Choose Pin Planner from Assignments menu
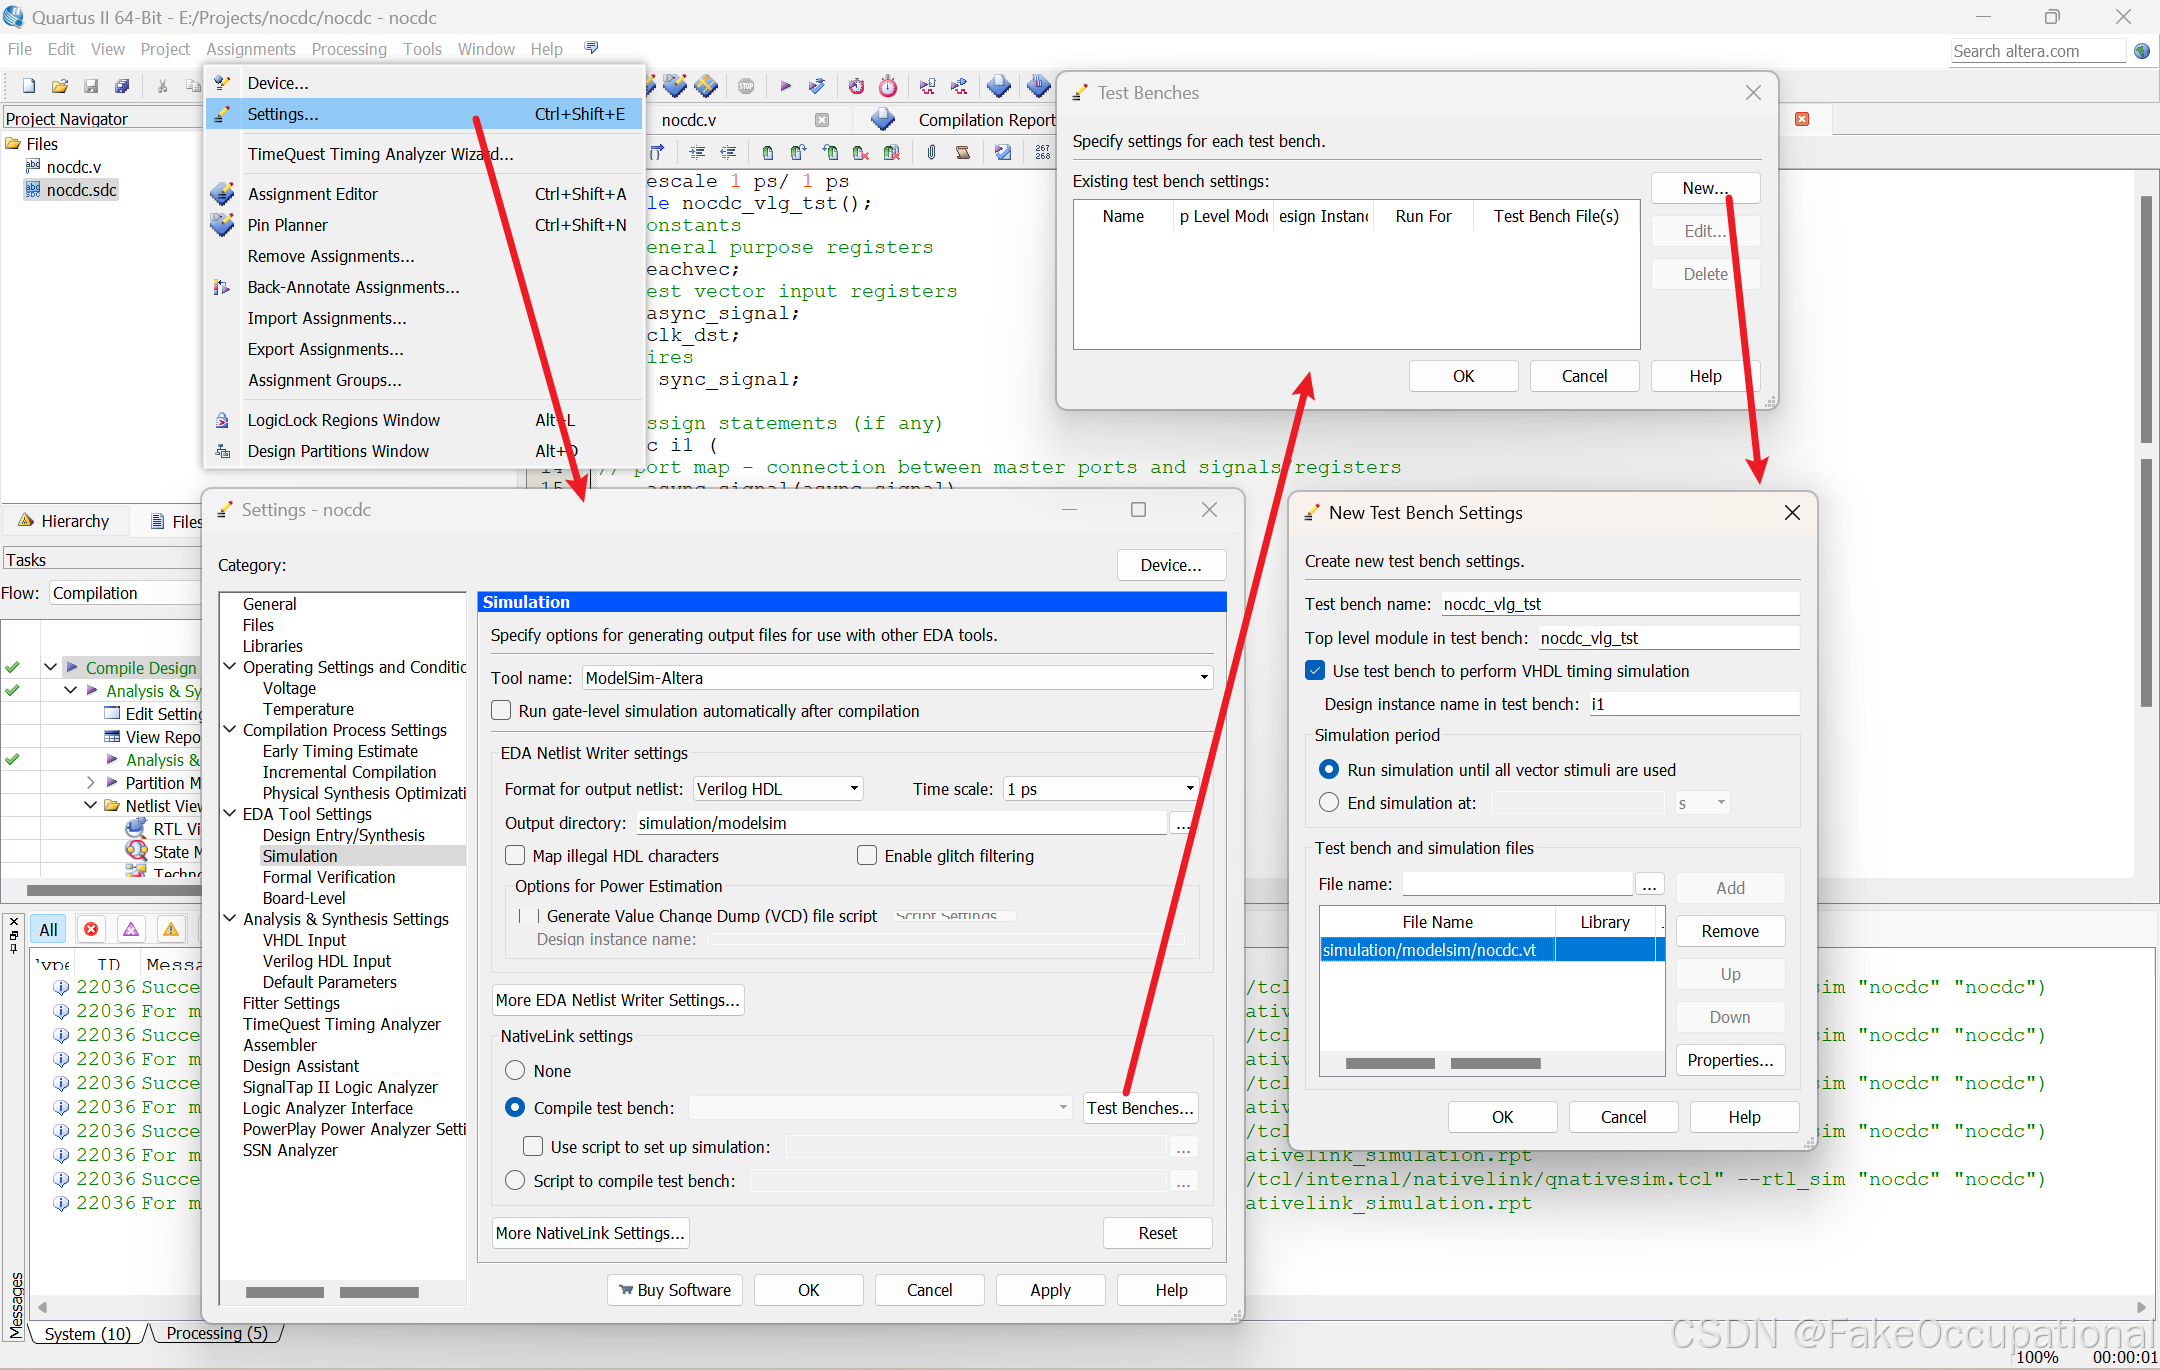The width and height of the screenshot is (2160, 1370). 288,225
